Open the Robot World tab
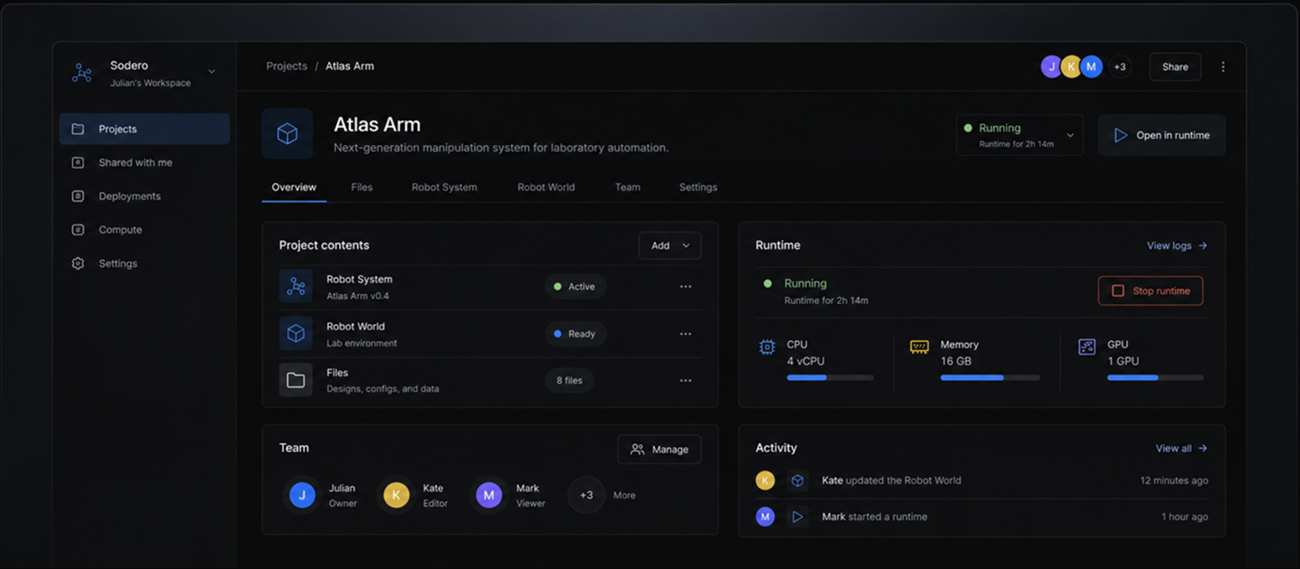This screenshot has height=569, width=1300. (x=546, y=187)
